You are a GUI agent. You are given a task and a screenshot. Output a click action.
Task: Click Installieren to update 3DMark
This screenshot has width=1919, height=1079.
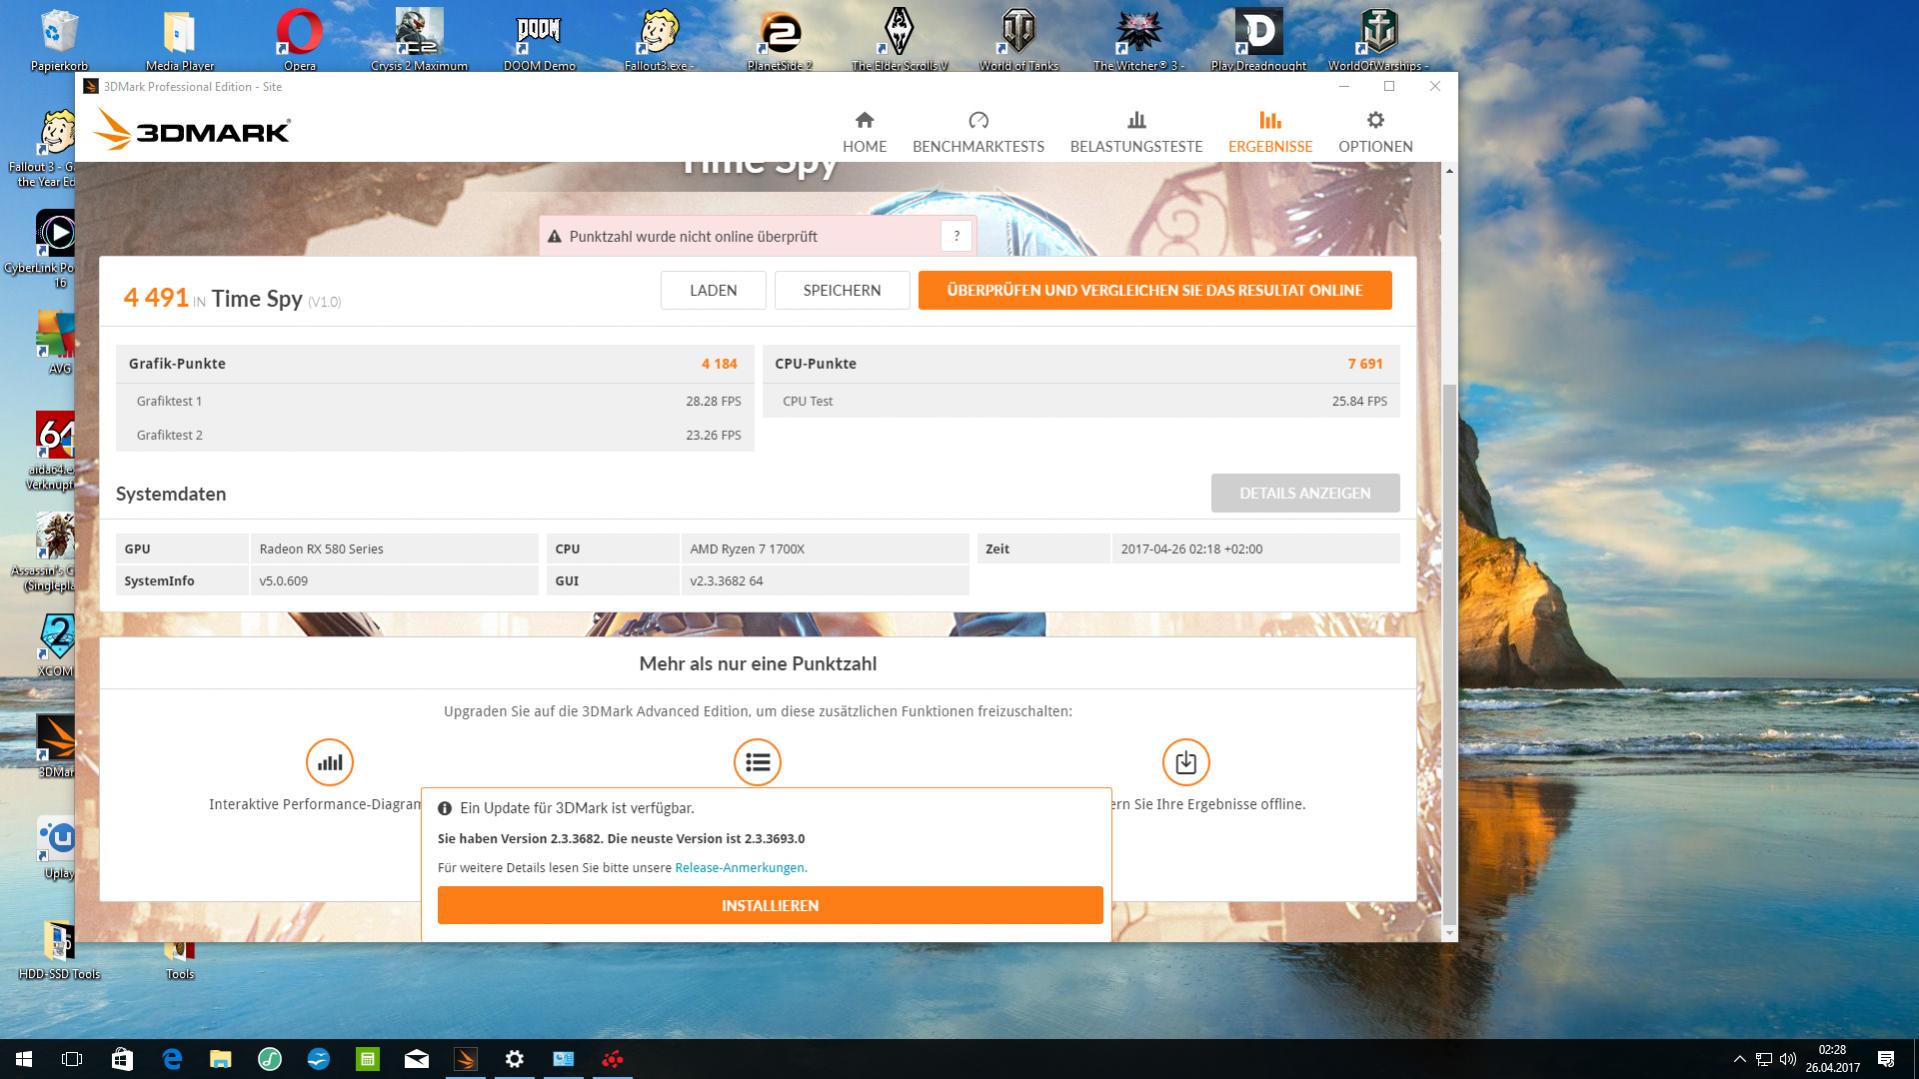(770, 905)
